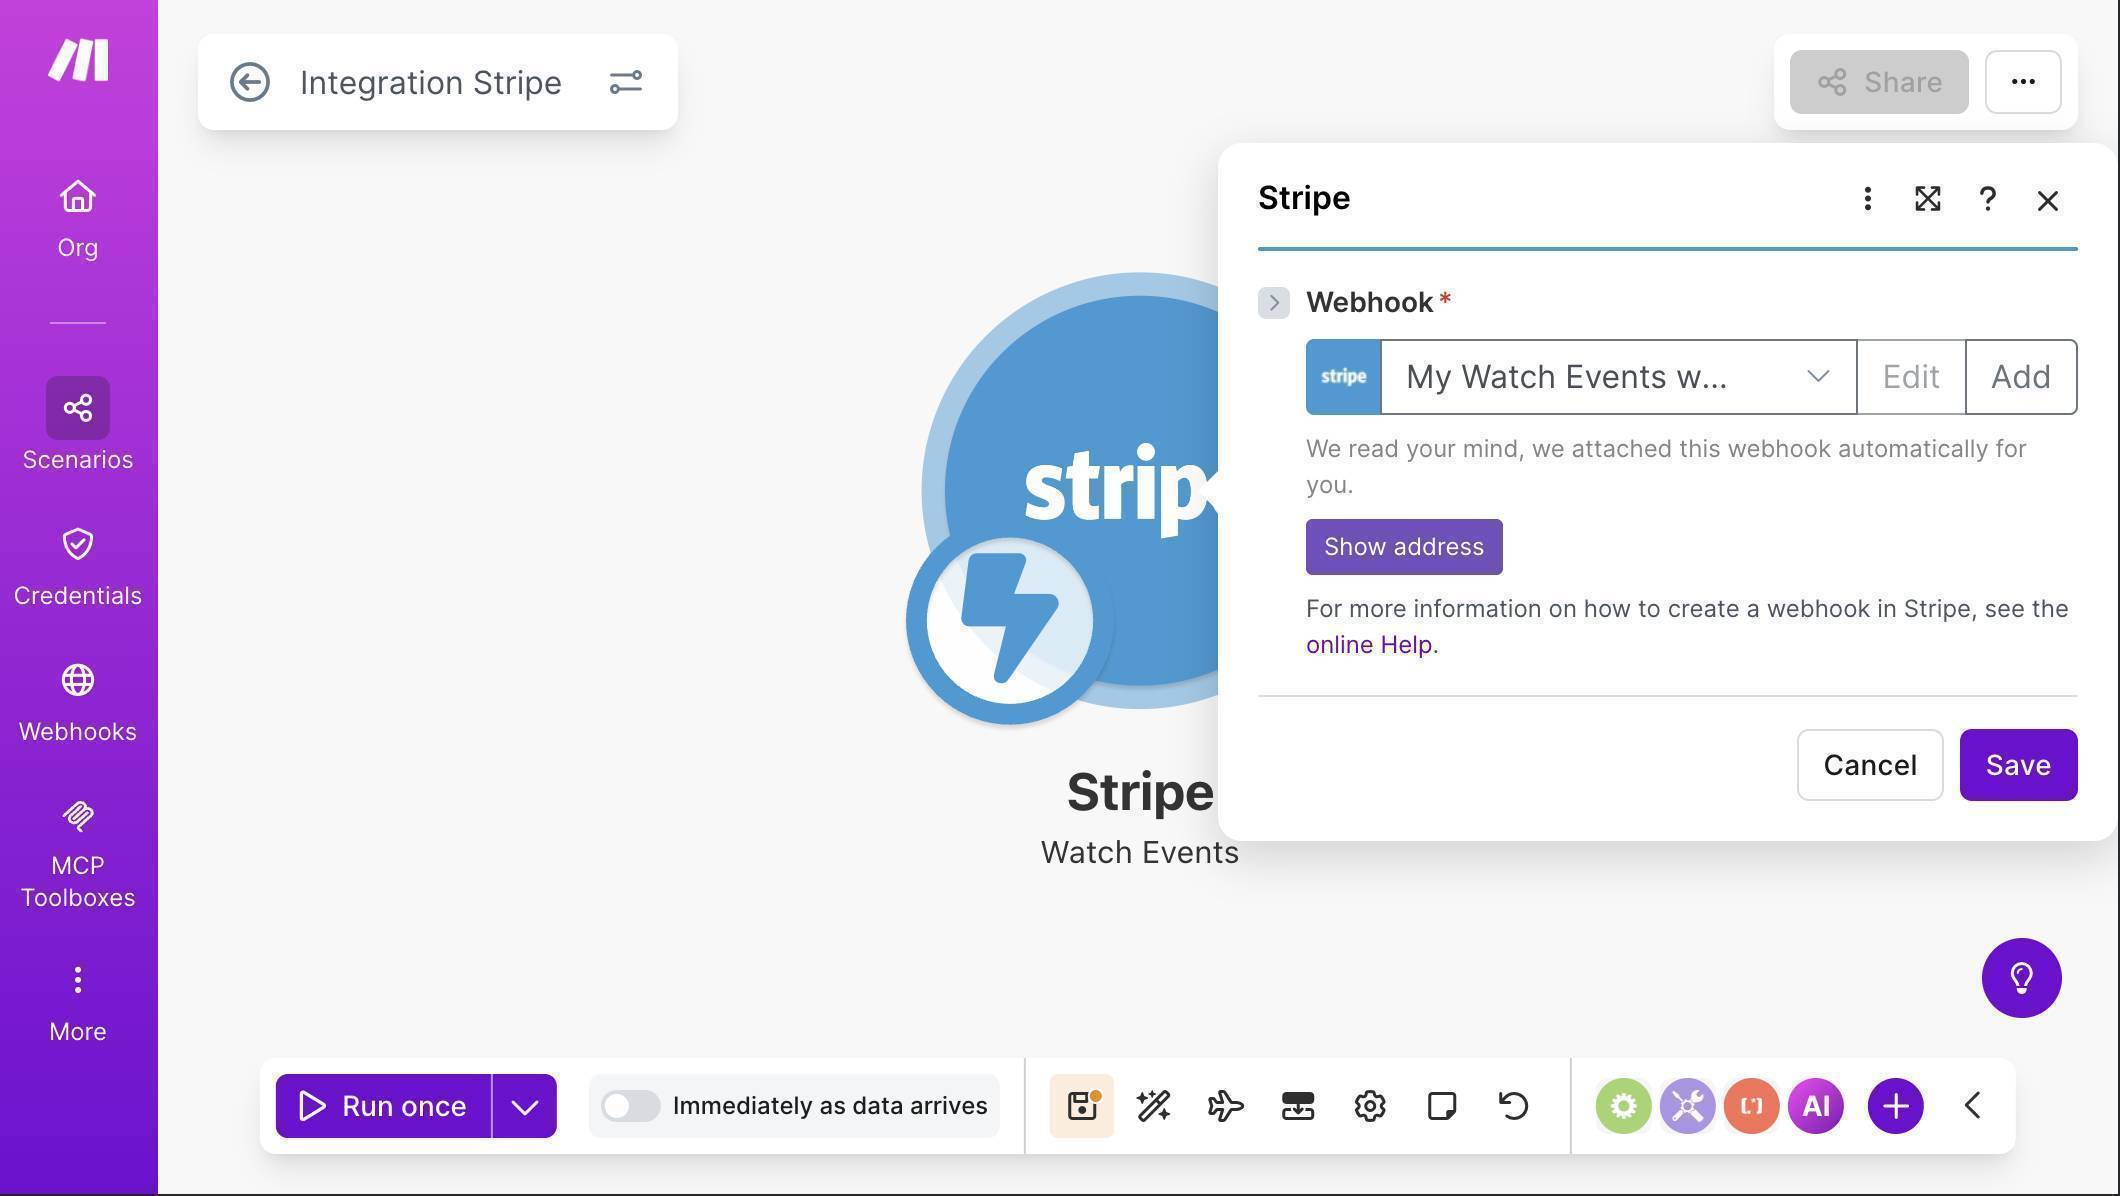Click the Show address button
The height and width of the screenshot is (1196, 2120).
(1403, 546)
